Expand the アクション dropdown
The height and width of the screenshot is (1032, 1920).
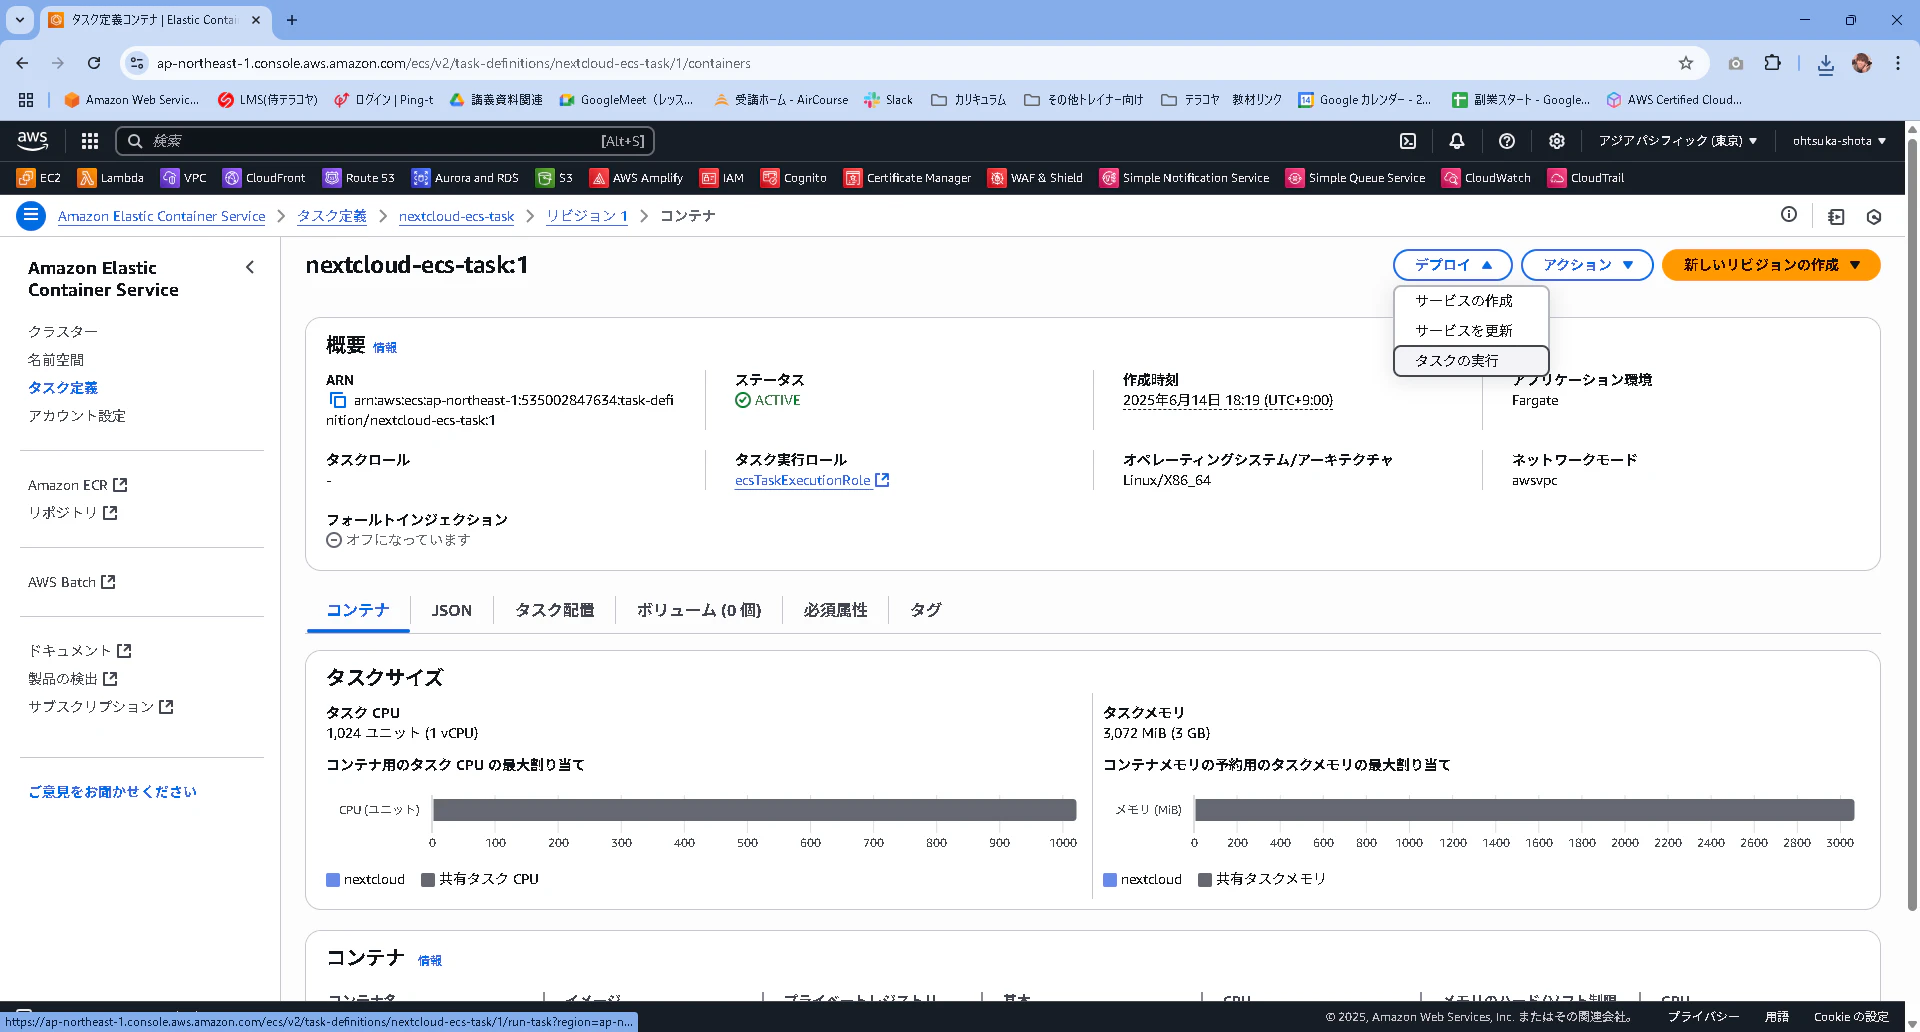[x=1587, y=265]
